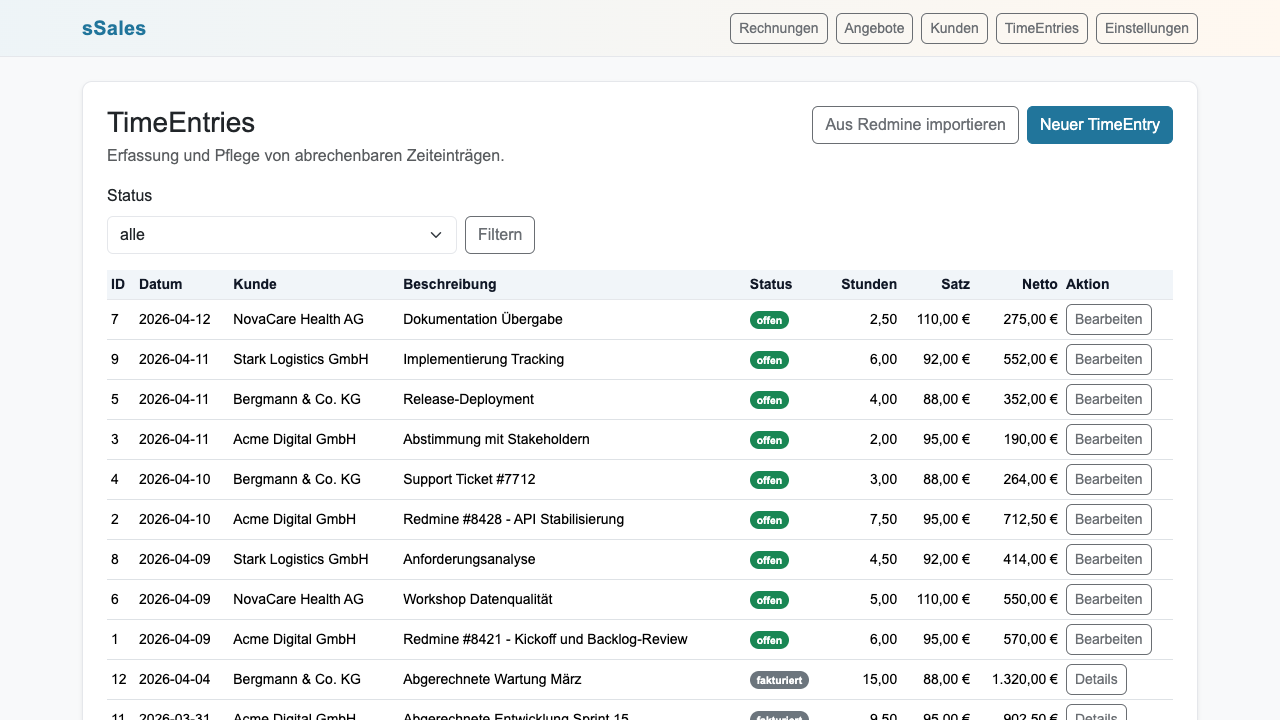Screen dimensions: 1280x720
Task: Click the offen badge on Release-Deployment
Action: pyautogui.click(x=769, y=399)
